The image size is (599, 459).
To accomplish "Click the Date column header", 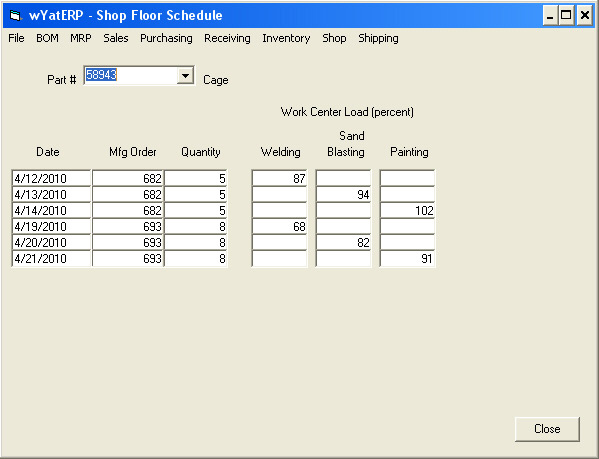I will (48, 152).
